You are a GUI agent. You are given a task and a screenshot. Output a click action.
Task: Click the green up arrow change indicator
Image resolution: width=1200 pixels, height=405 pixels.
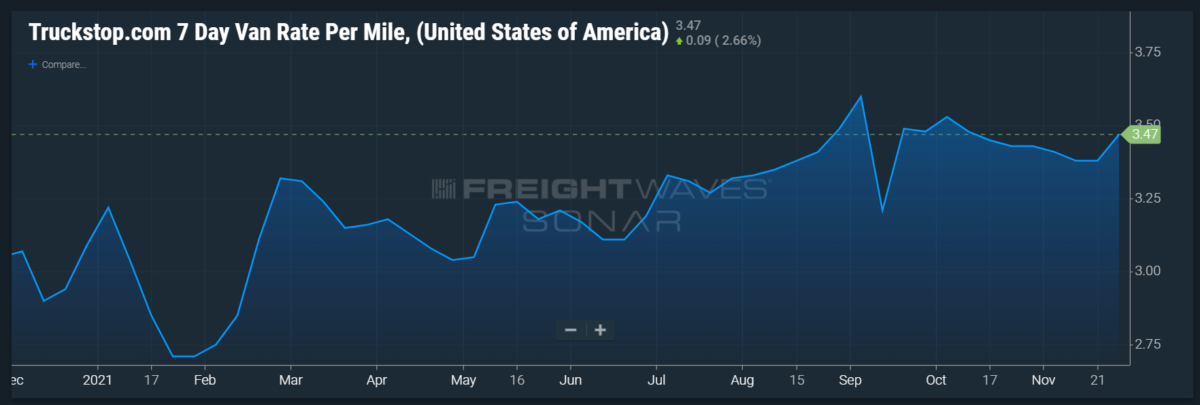(x=680, y=41)
